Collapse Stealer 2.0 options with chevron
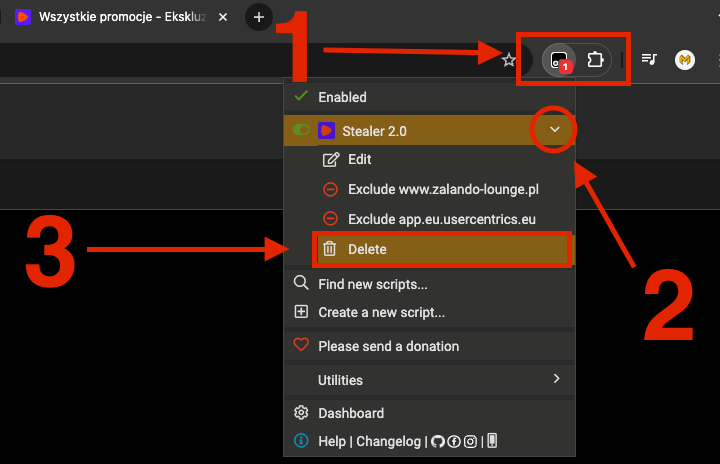 pos(555,130)
